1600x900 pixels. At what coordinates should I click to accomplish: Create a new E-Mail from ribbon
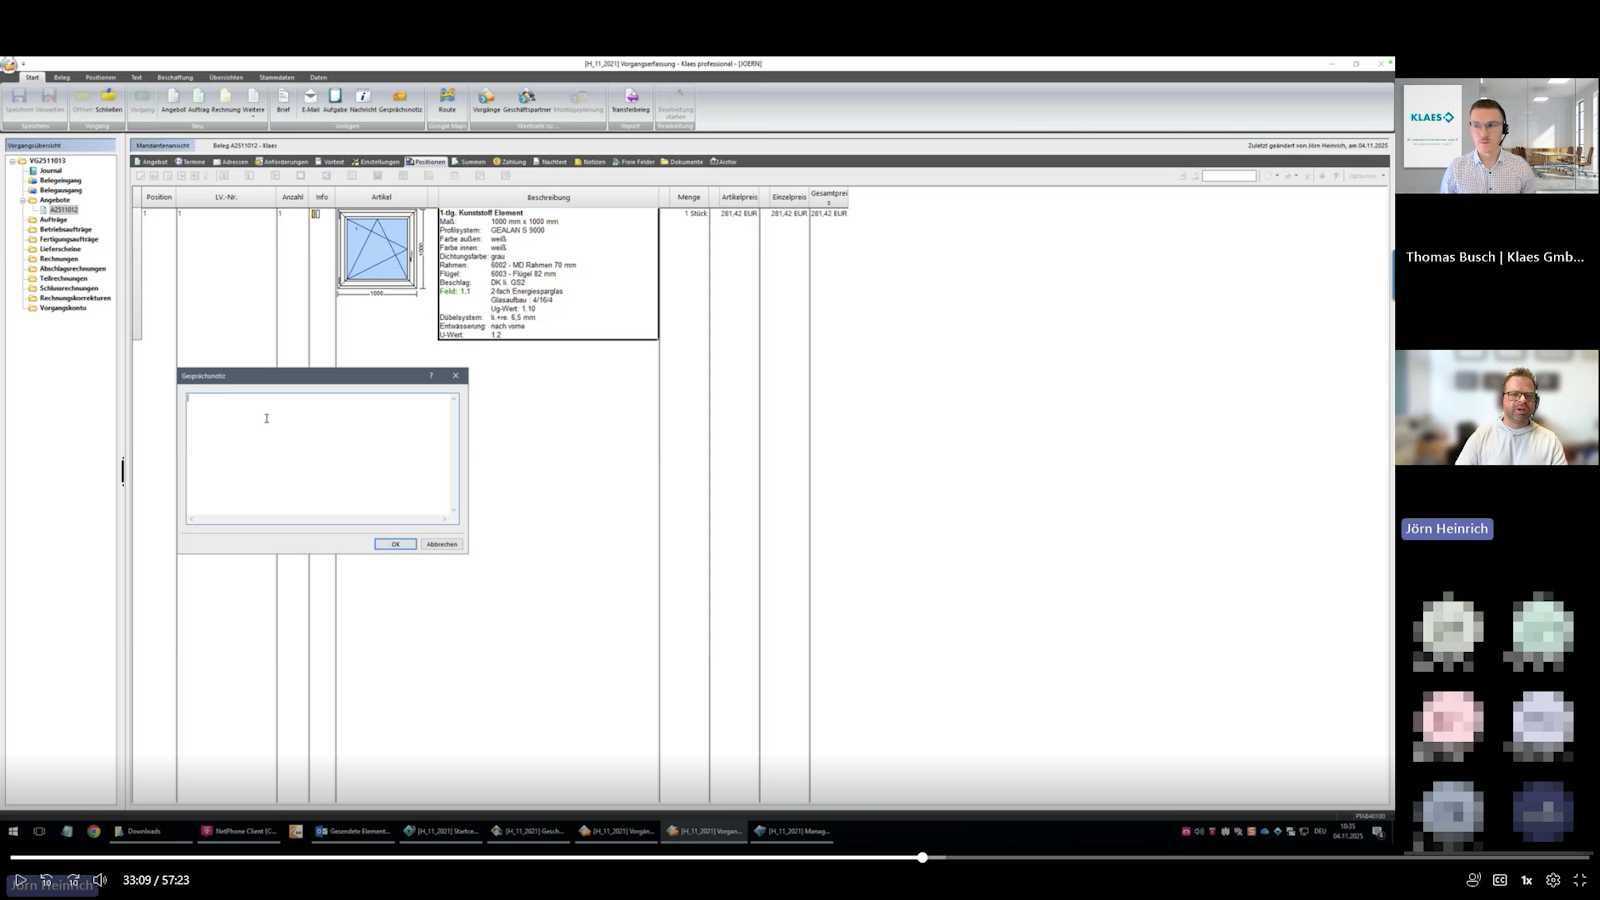coord(310,100)
